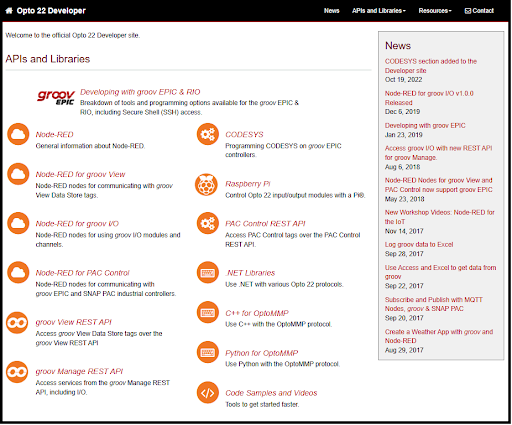Screen dimensions: 512x425
Task: Open the groov Manage REST API link
Action: click(79, 371)
